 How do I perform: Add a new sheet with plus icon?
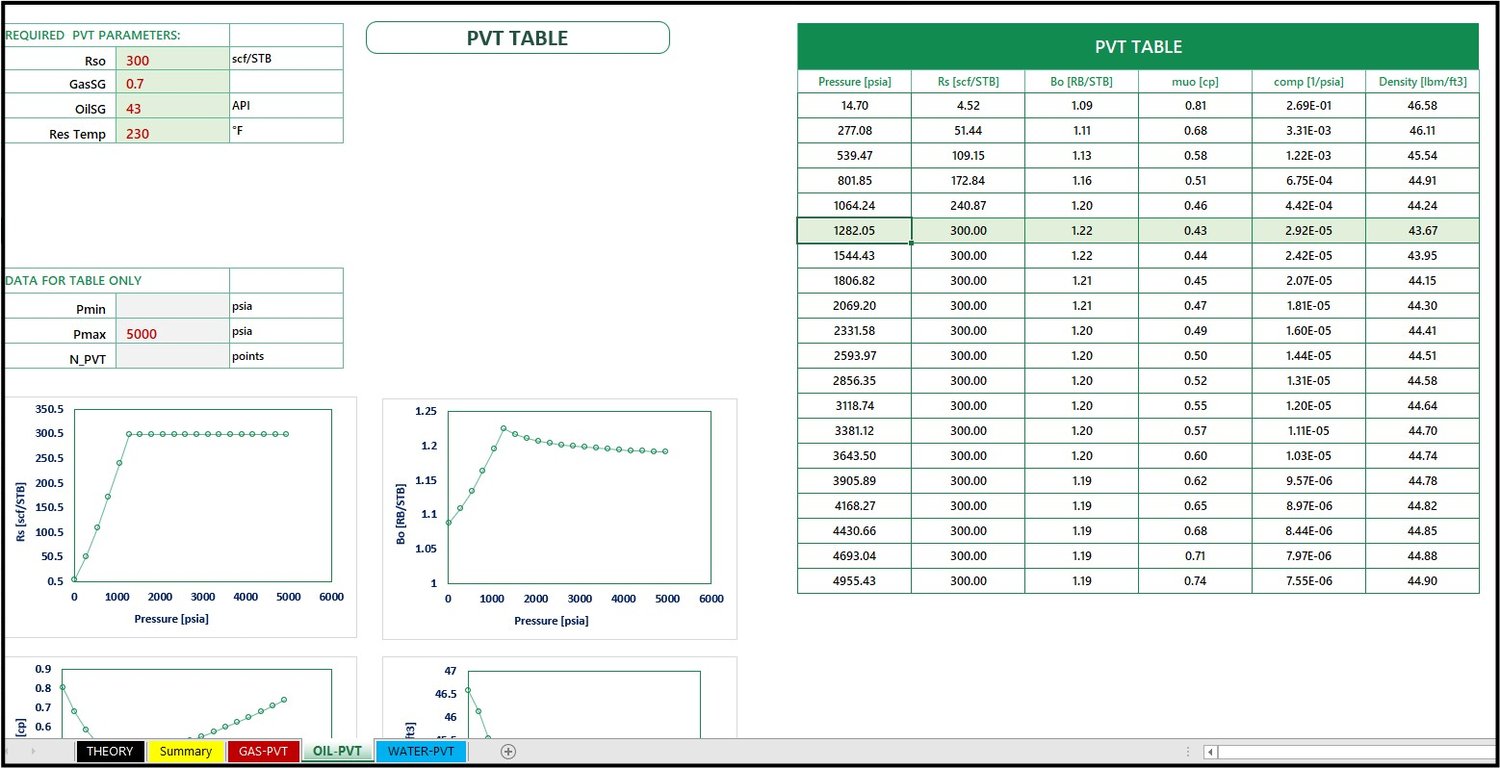(508, 751)
